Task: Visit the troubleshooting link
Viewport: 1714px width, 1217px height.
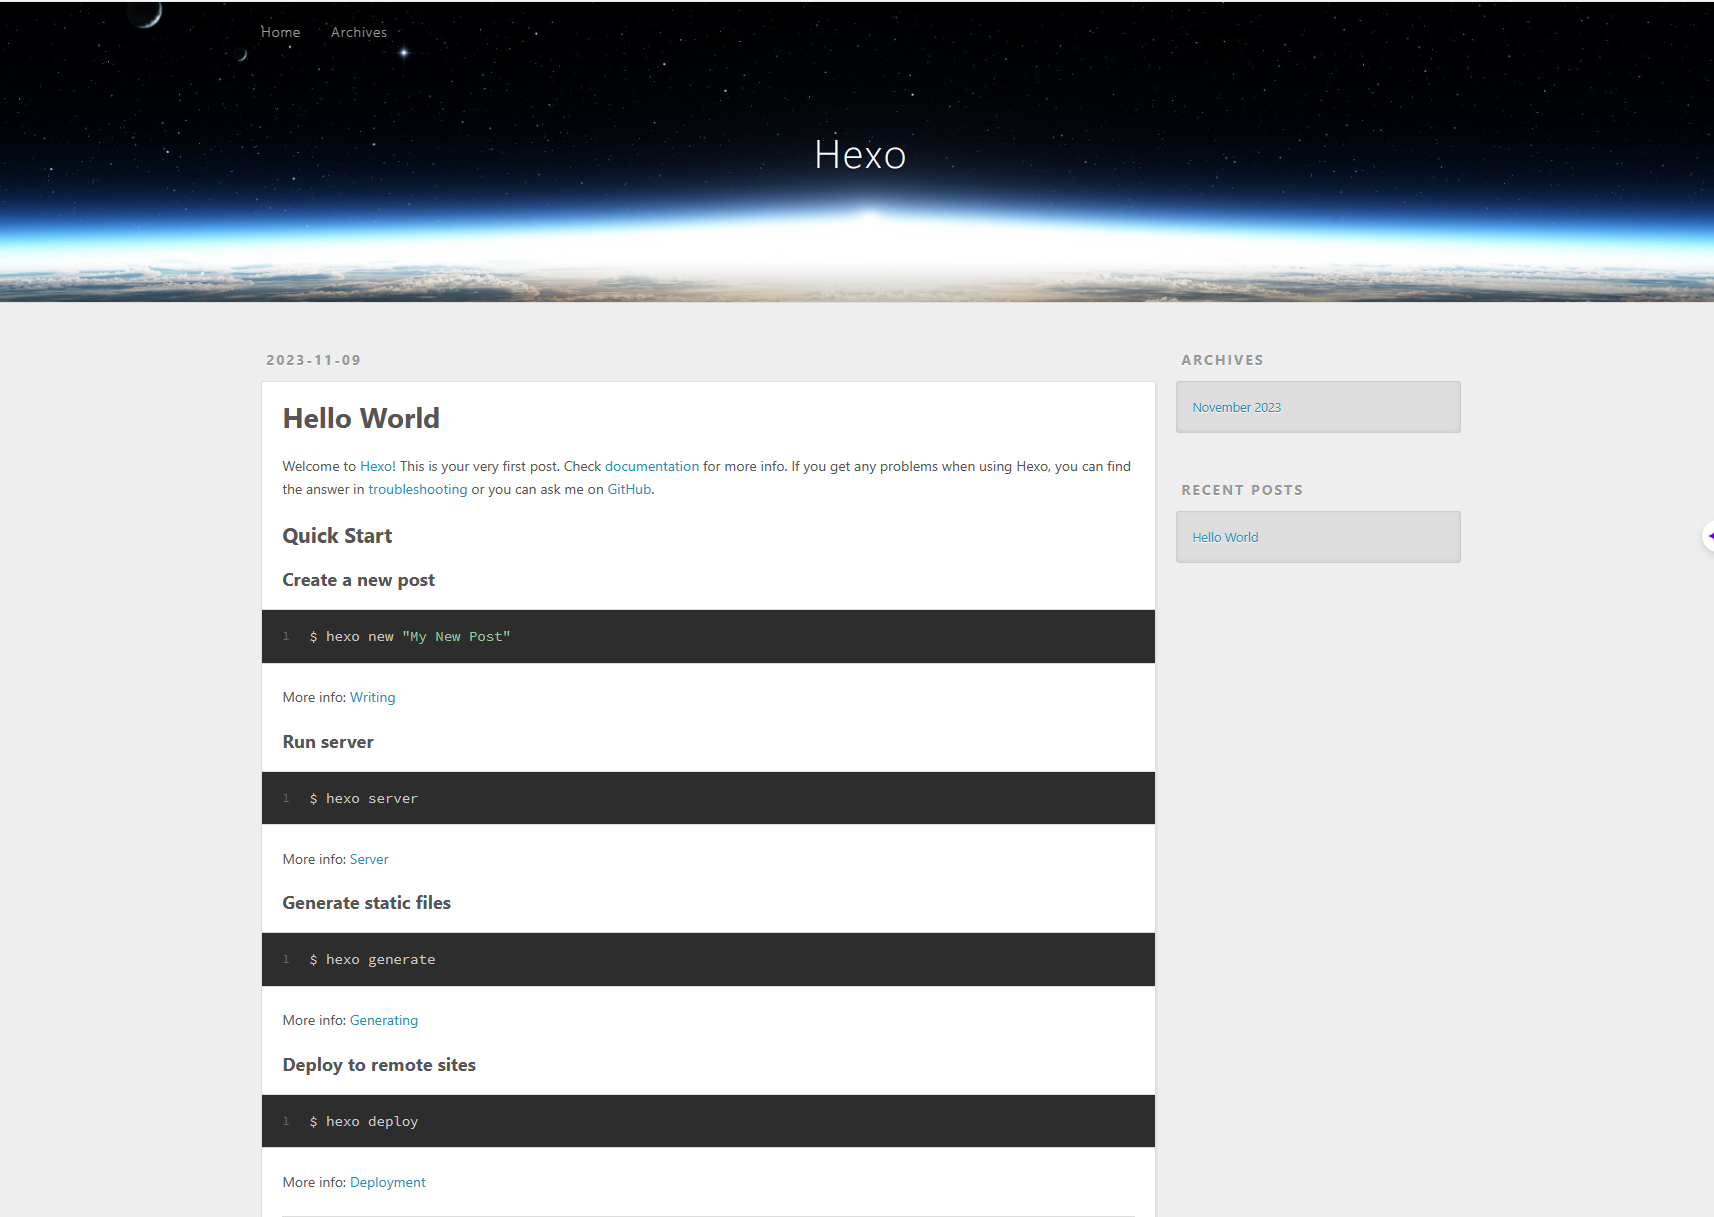Action: [418, 489]
